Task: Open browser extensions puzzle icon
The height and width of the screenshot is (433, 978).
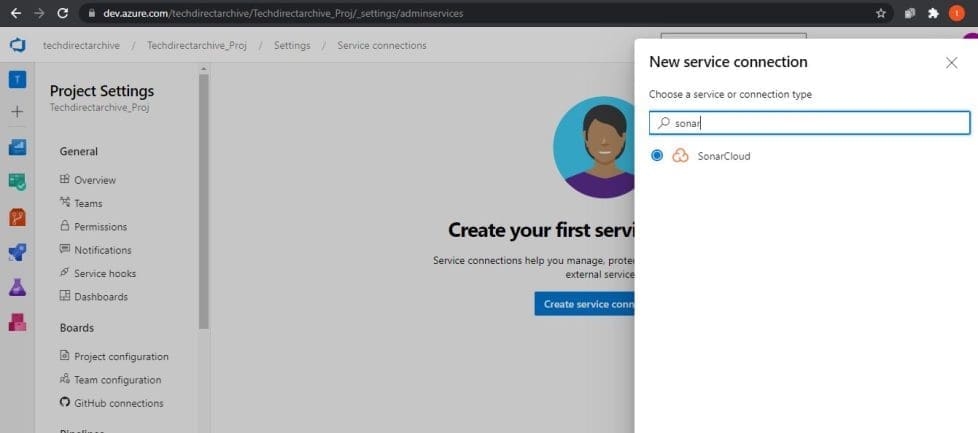Action: (x=933, y=13)
